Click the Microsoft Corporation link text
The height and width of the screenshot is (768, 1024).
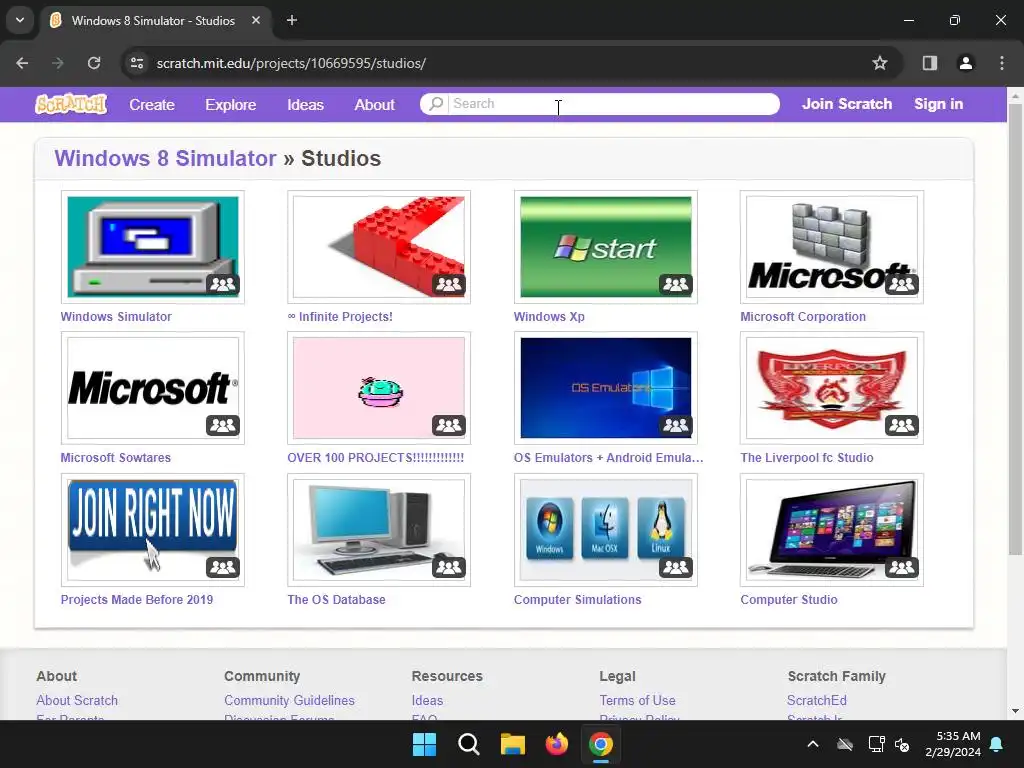pos(803,317)
